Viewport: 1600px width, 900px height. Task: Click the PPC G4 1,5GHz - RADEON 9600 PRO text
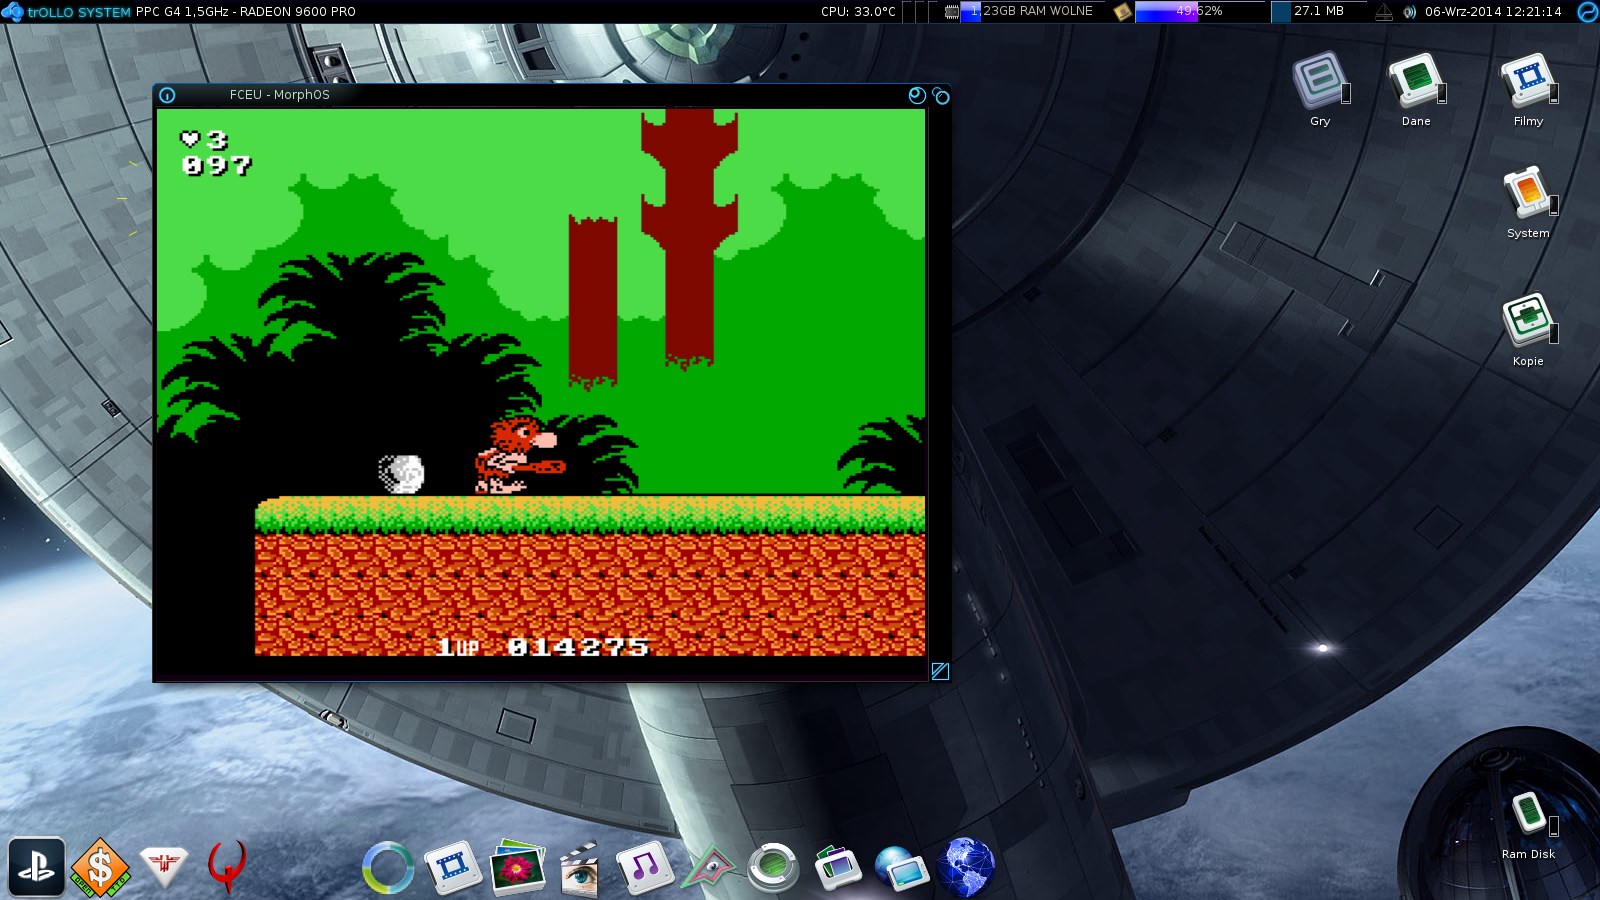click(x=245, y=12)
